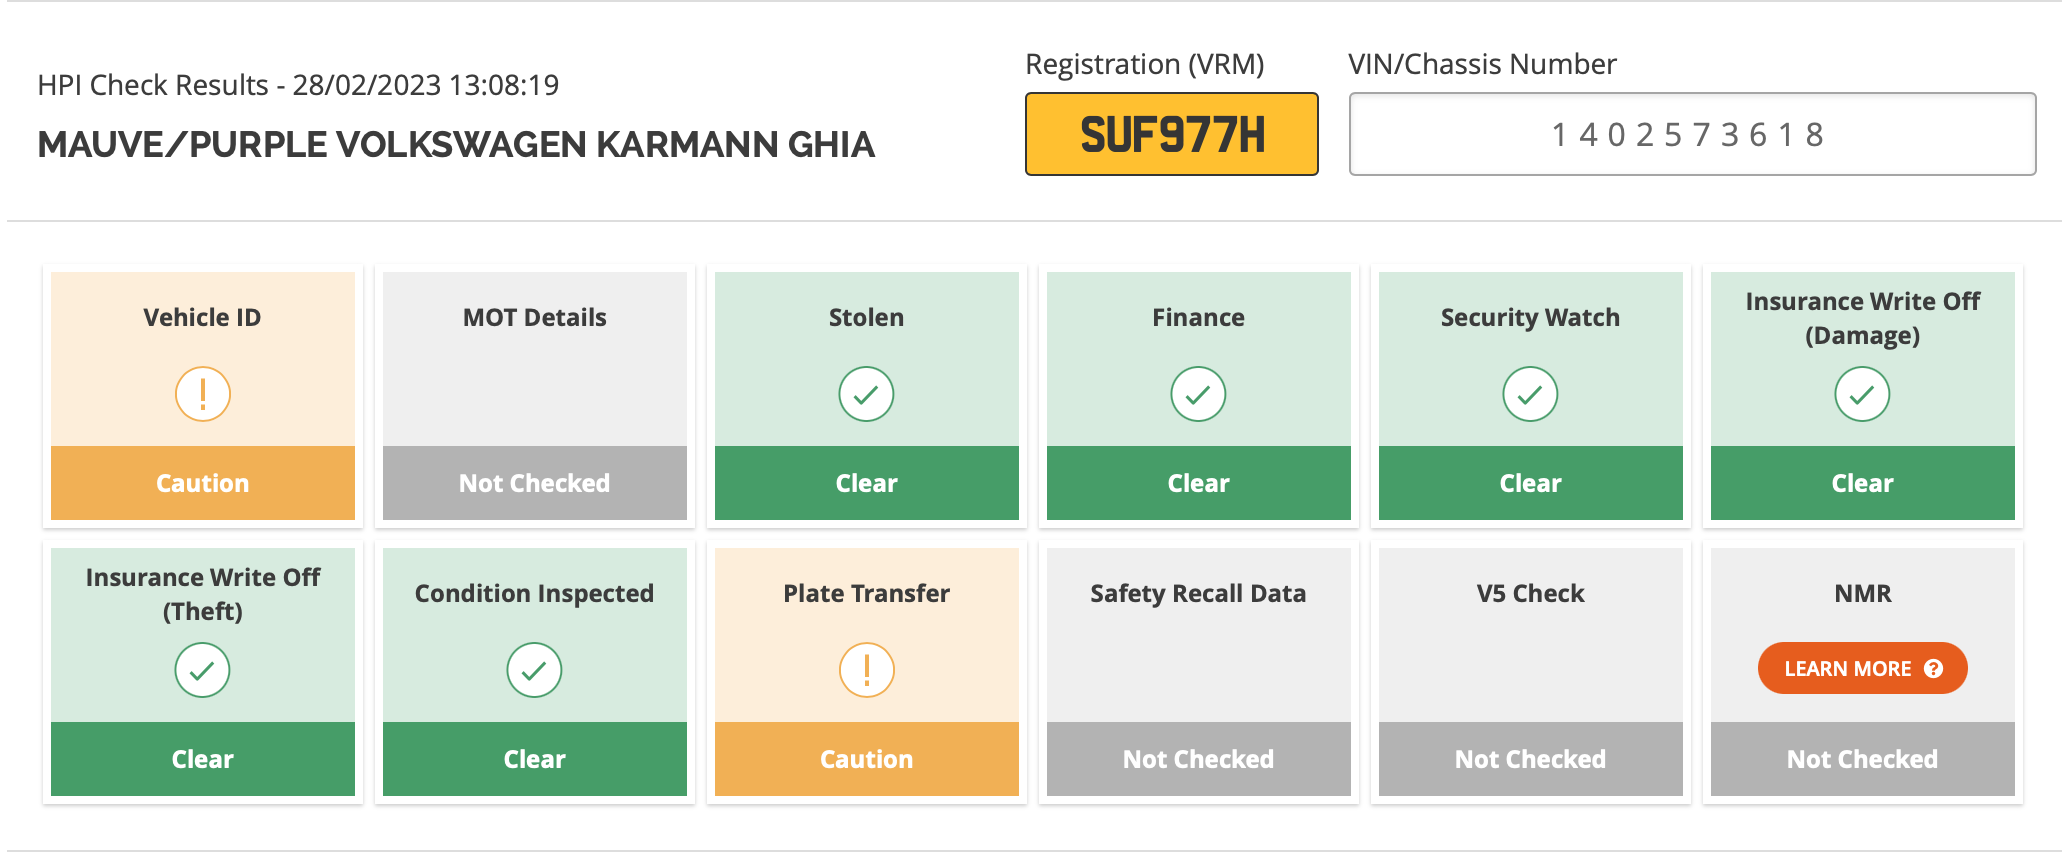Open the Safety Recall Data tile
This screenshot has width=2062, height=856.
tap(1198, 672)
